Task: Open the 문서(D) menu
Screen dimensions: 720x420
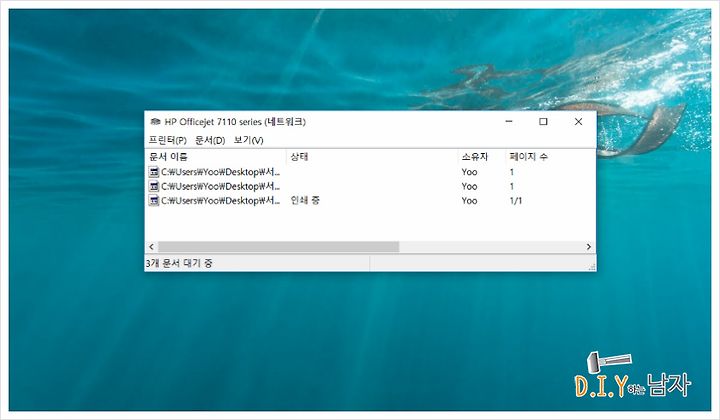Action: (210, 140)
